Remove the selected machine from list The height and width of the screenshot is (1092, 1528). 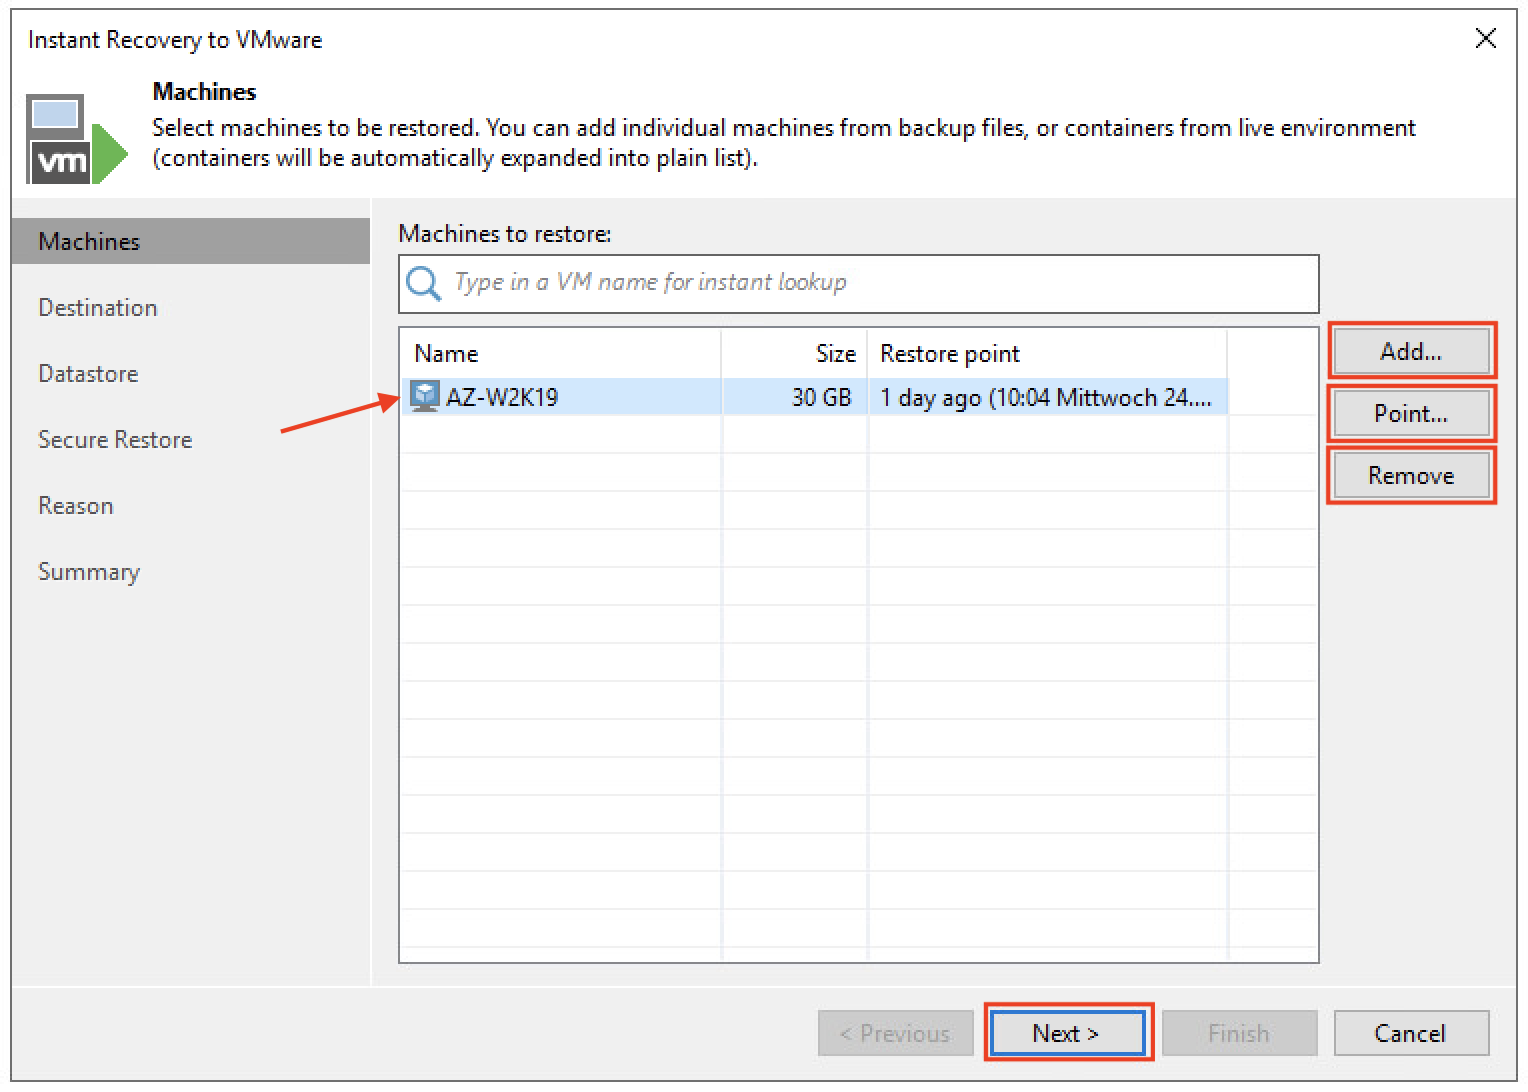tap(1411, 475)
